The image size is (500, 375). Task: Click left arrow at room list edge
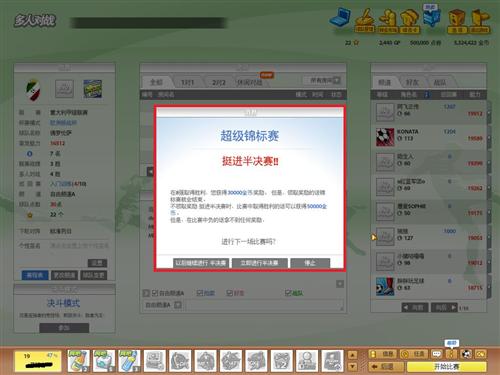[150, 172]
